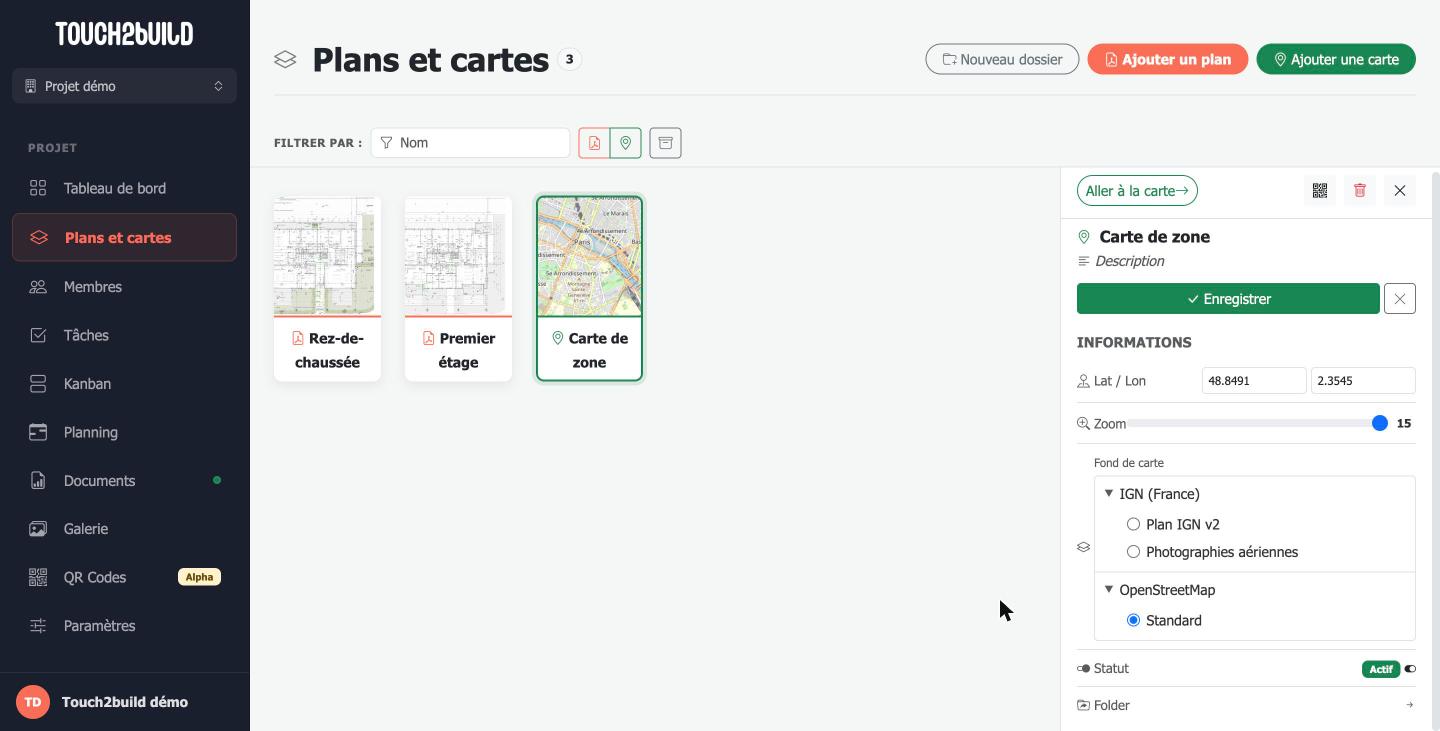
Task: Click the Nom filter field
Action: pyautogui.click(x=470, y=143)
